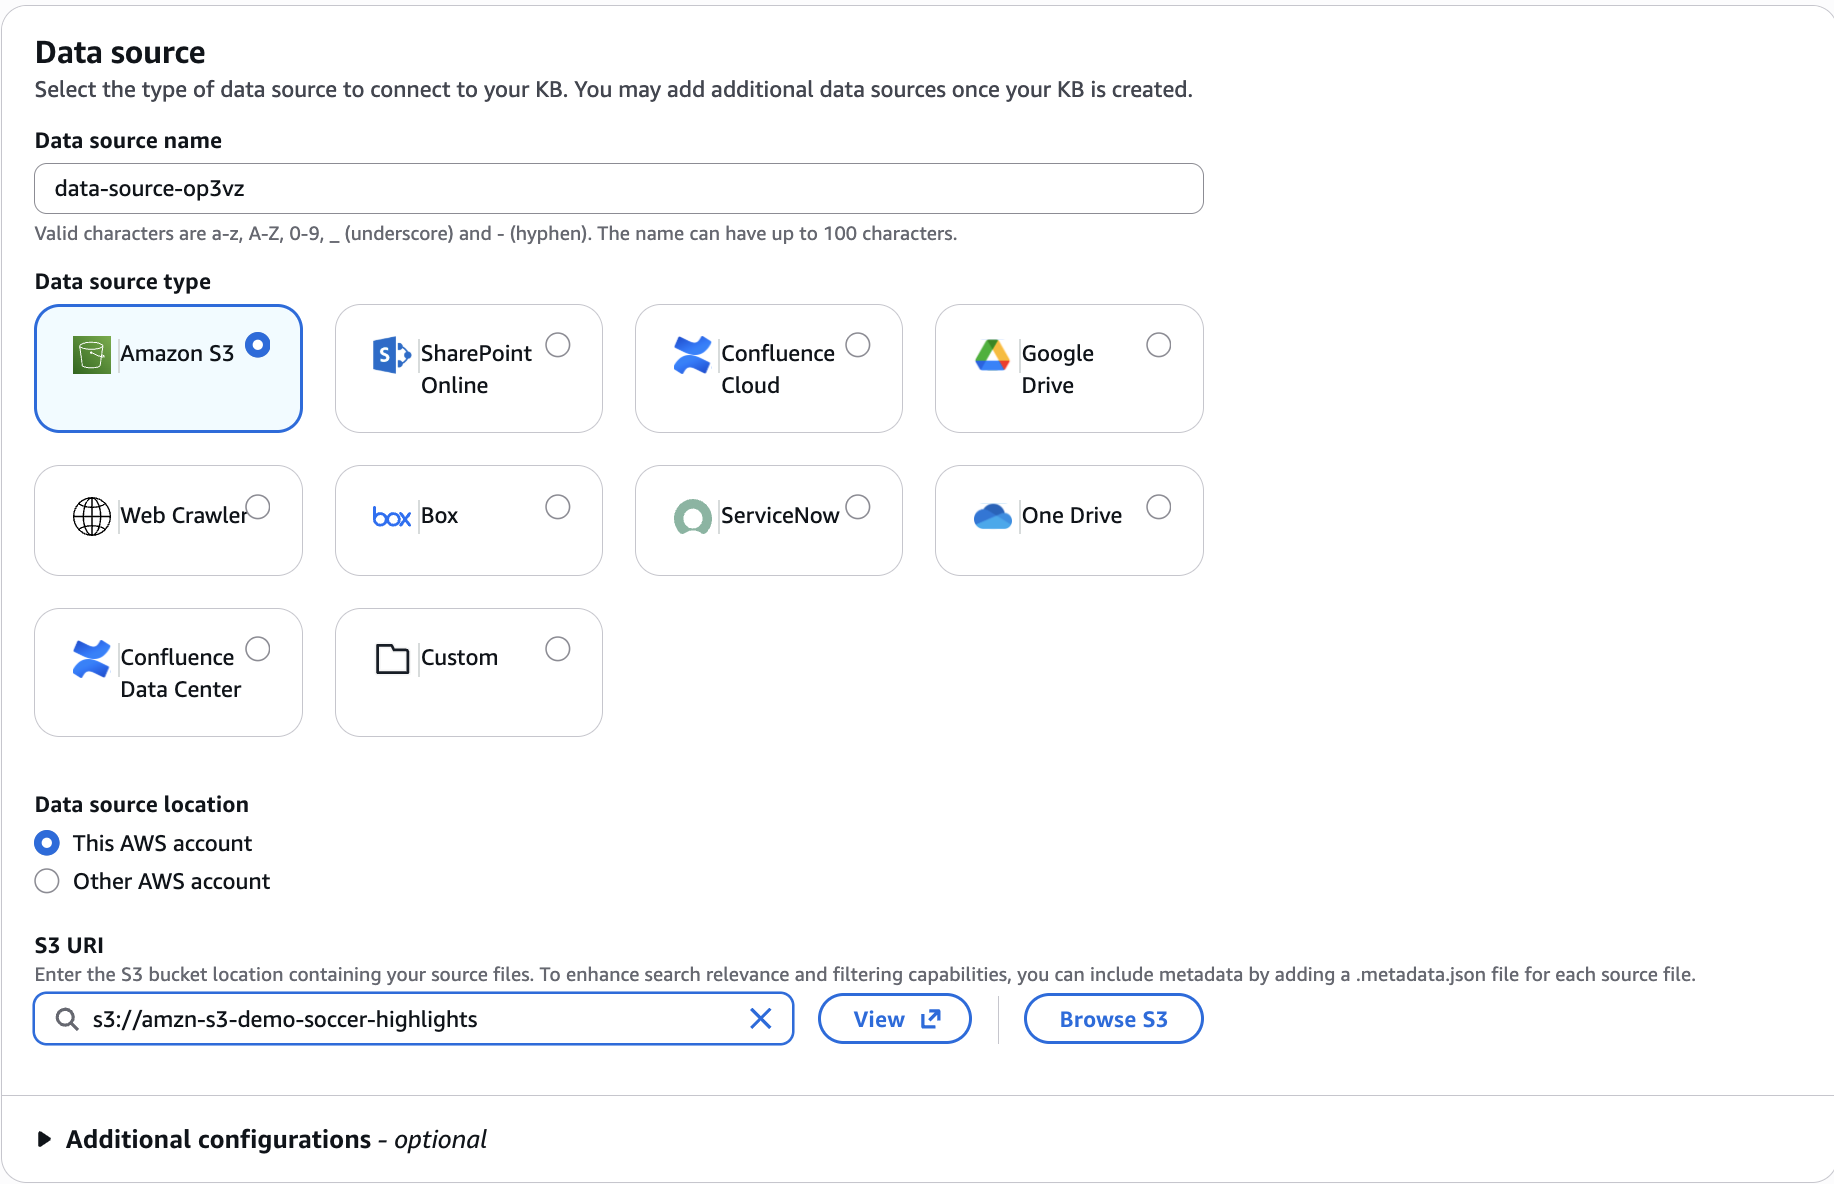Click the search magnifier icon in S3 URI field

(x=67, y=1019)
